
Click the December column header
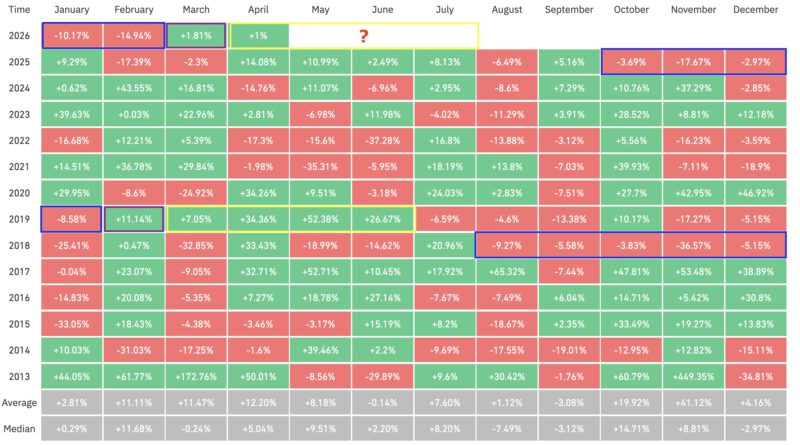point(755,10)
